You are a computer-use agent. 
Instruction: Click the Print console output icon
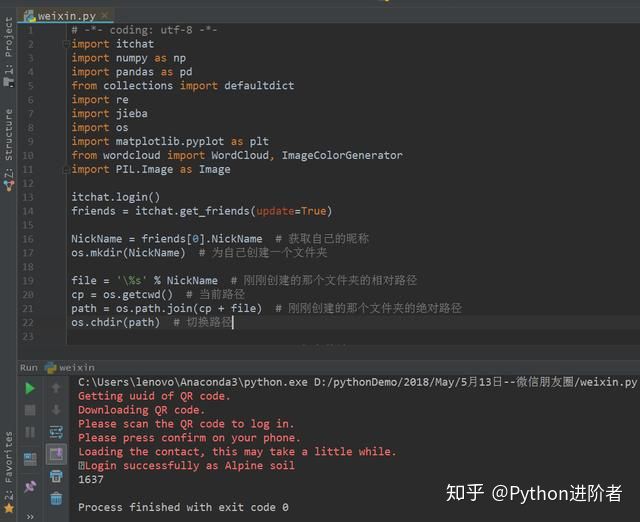(x=56, y=476)
